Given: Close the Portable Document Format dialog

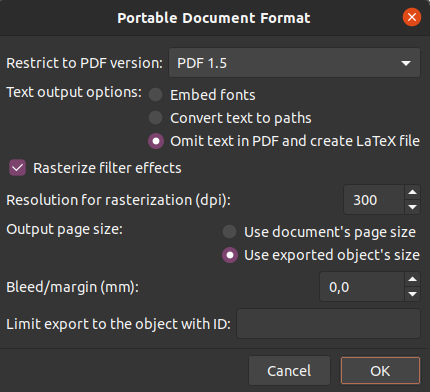Looking at the screenshot, I should 412,17.
